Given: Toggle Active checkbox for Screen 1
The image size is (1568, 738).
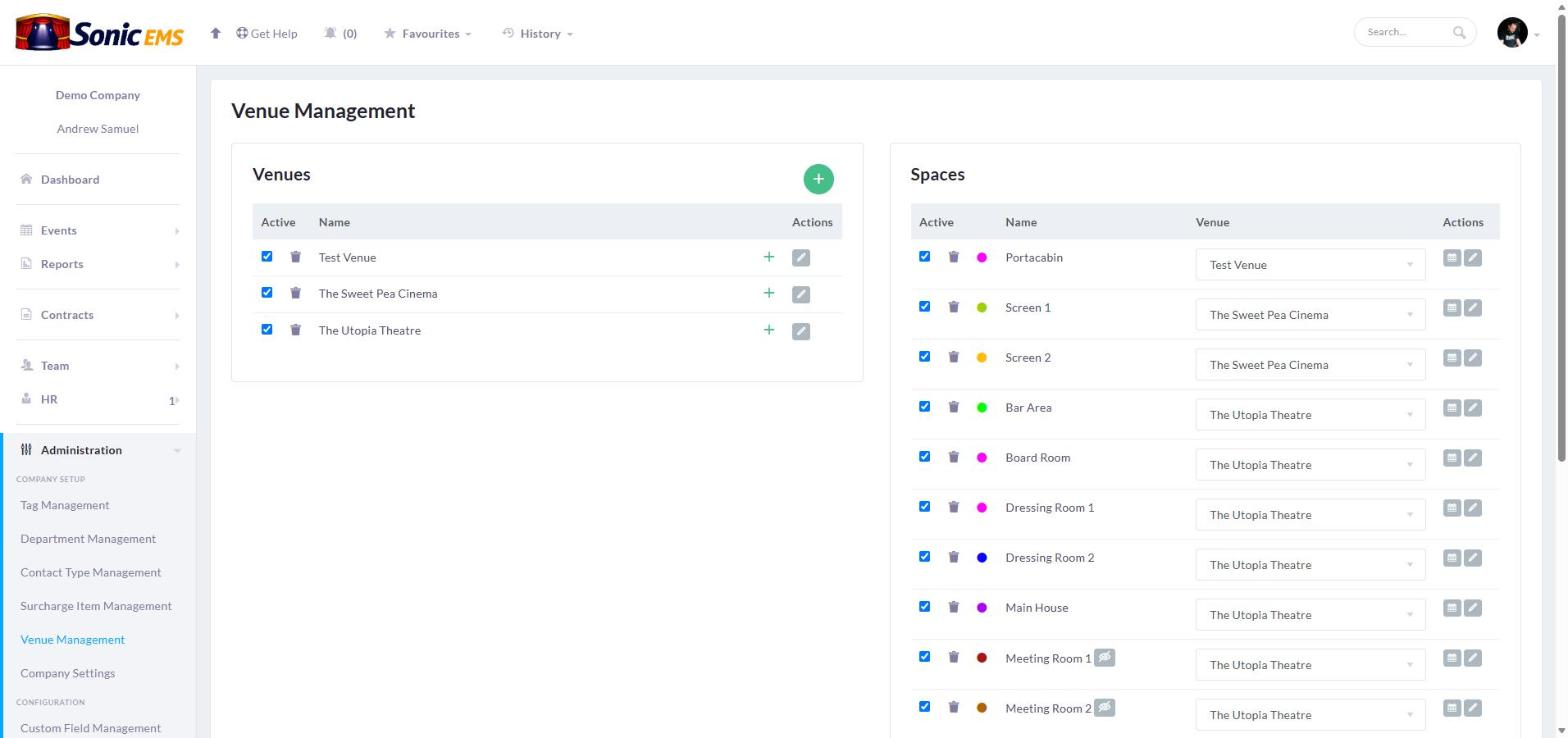Looking at the screenshot, I should (x=925, y=306).
